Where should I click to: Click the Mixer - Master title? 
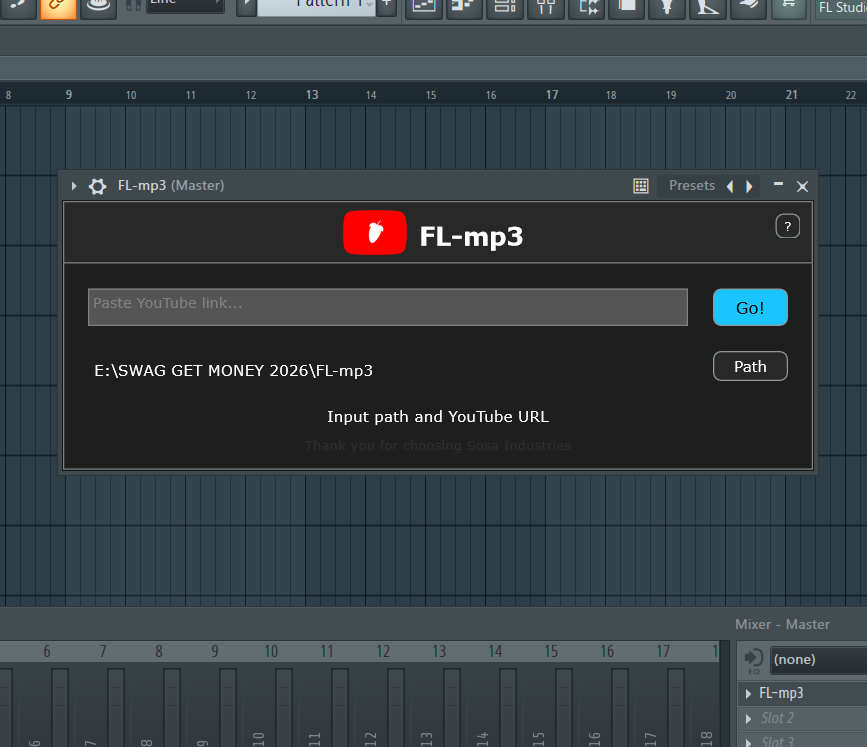pyautogui.click(x=782, y=624)
